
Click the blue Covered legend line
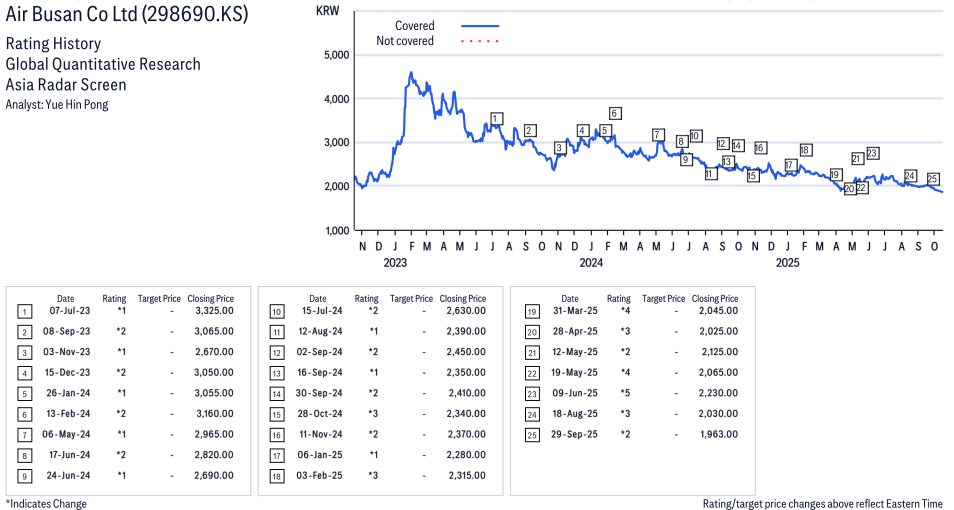click(x=479, y=25)
